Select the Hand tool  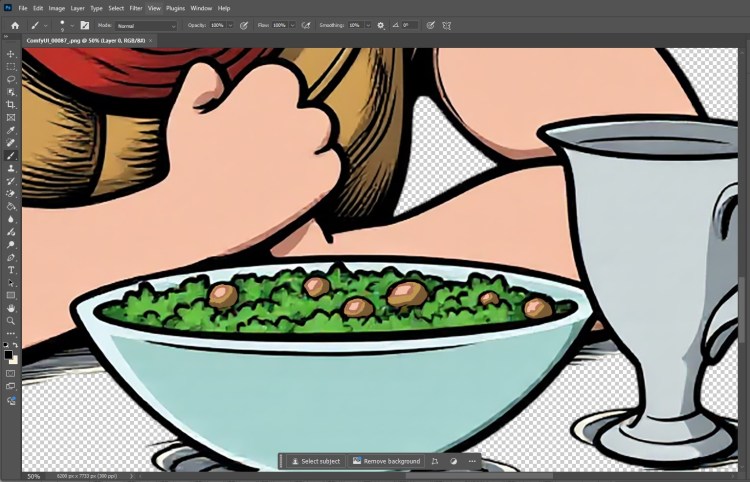click(x=11, y=308)
